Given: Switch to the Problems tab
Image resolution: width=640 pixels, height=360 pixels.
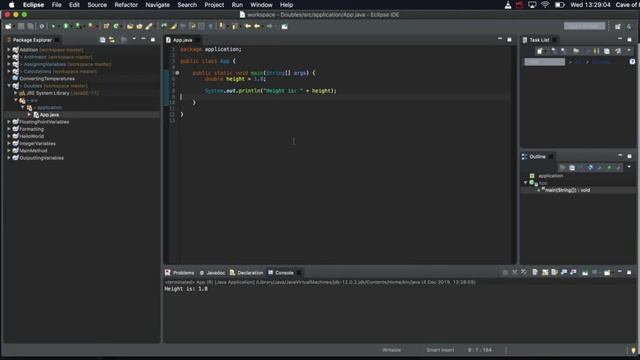Looking at the screenshot, I should [180, 273].
